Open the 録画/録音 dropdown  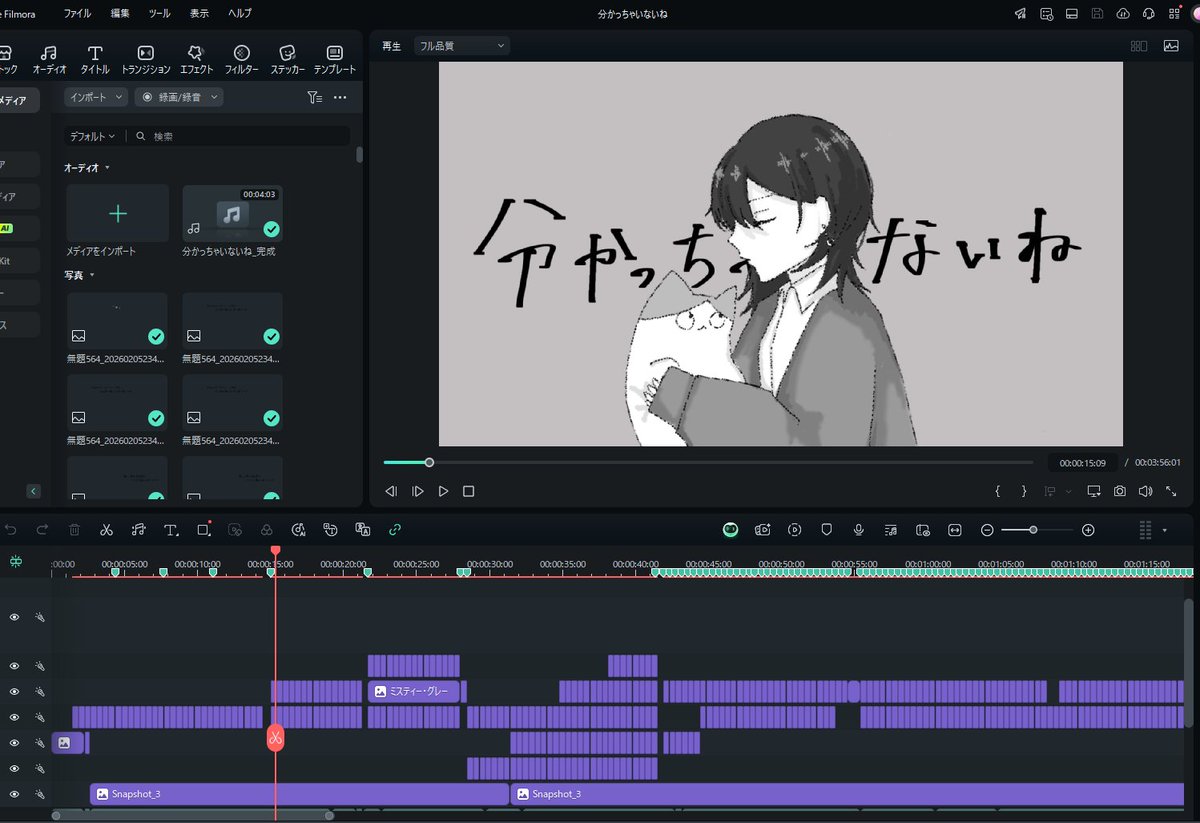pos(179,97)
